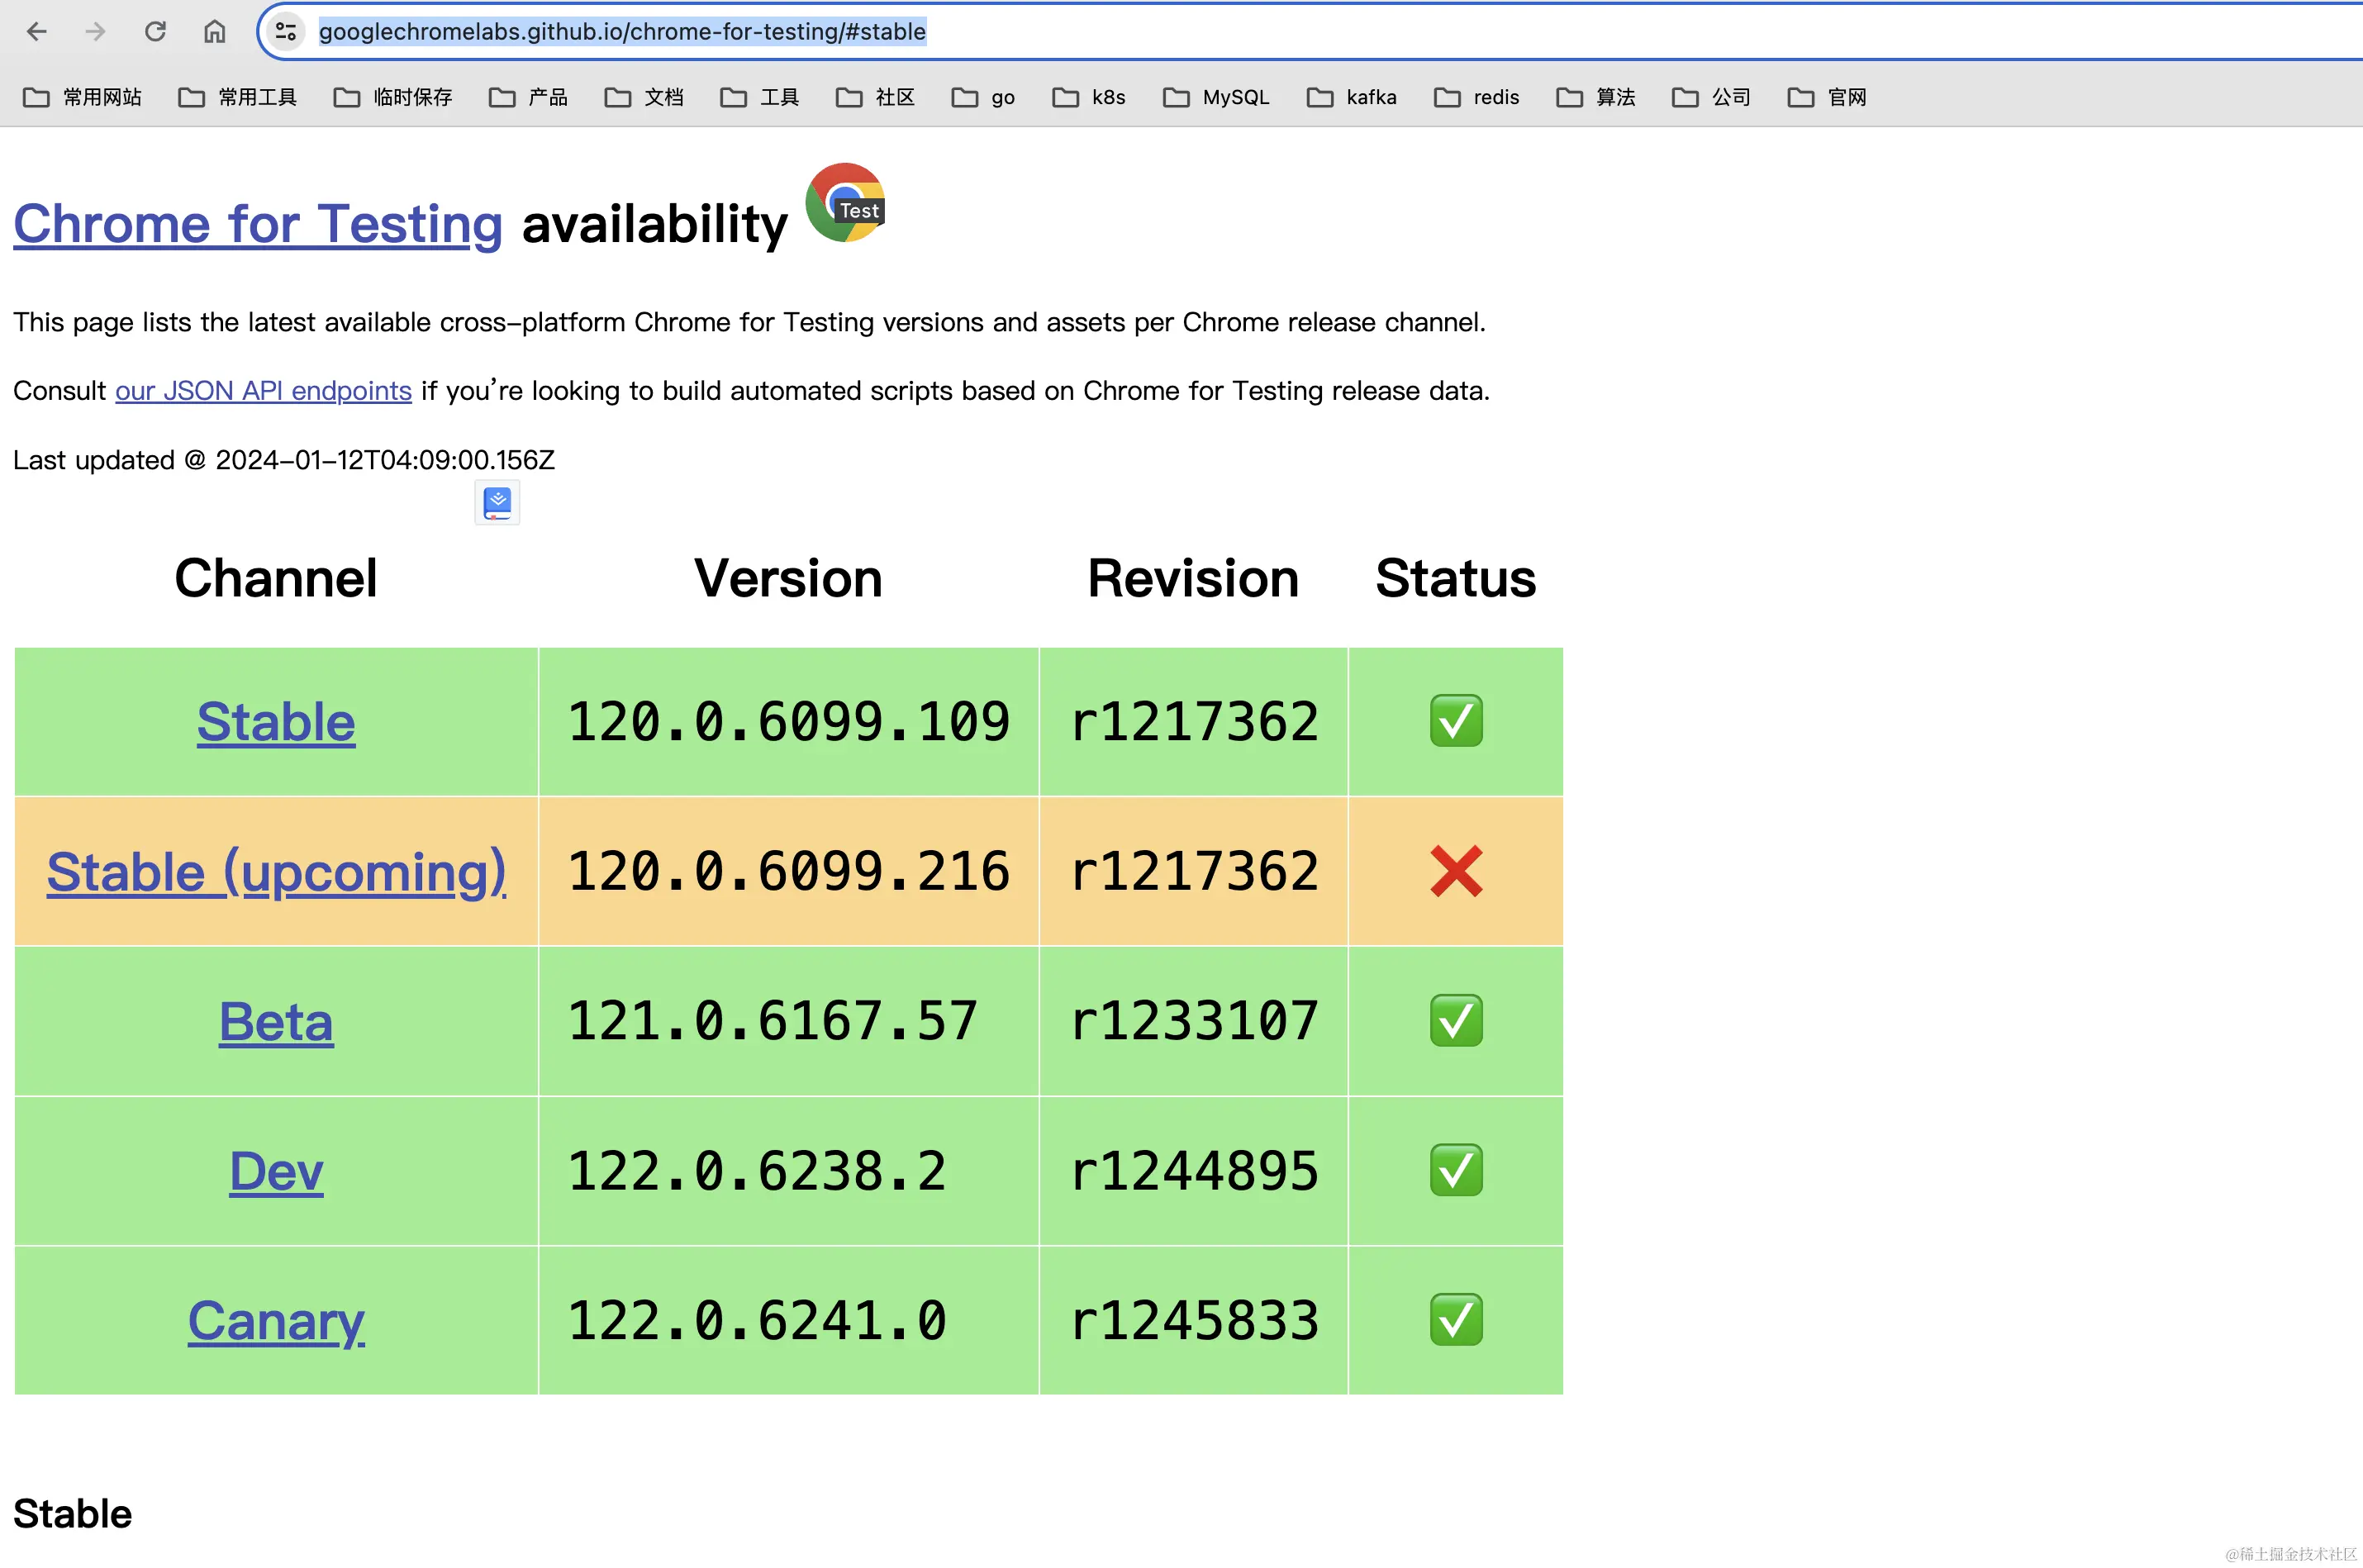Open the redis bookmark folder
The width and height of the screenshot is (2363, 1568).
click(x=1476, y=97)
